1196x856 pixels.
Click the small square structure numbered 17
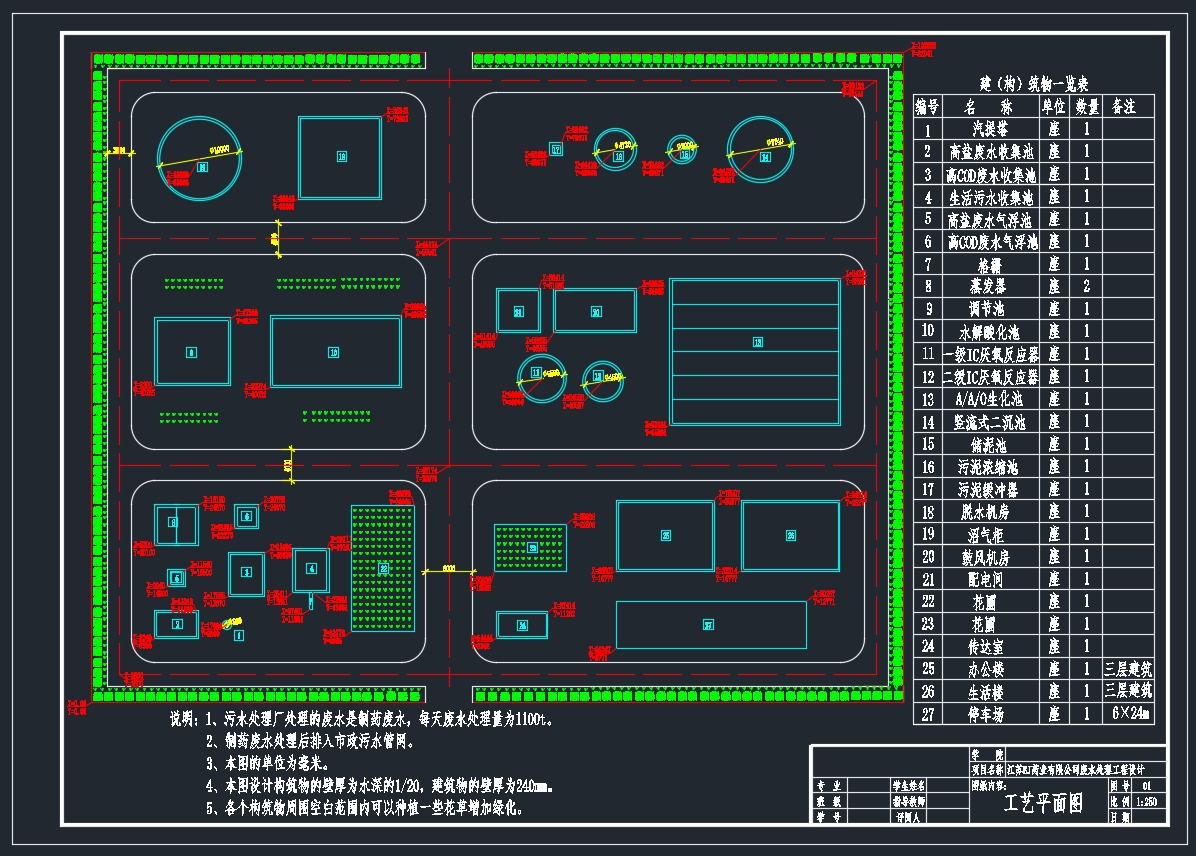556,149
